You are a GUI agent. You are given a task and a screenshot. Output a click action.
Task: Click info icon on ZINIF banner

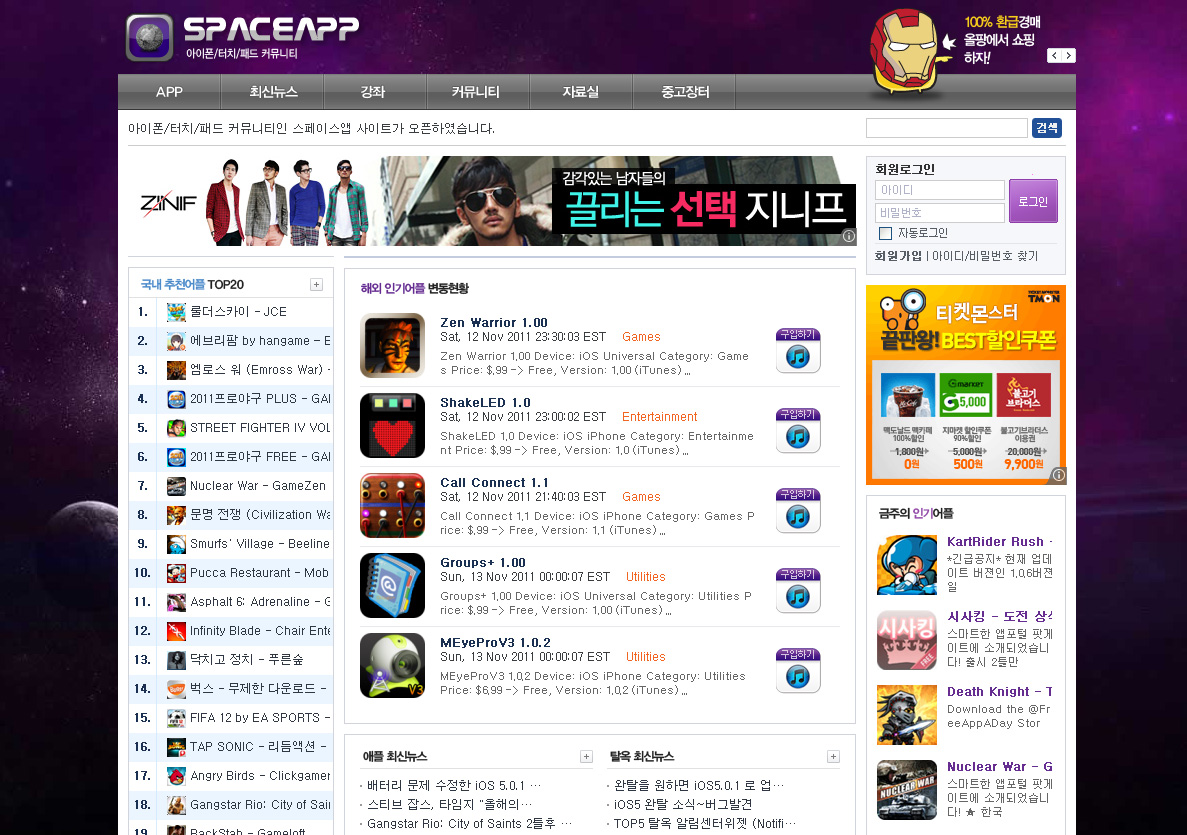pos(849,236)
